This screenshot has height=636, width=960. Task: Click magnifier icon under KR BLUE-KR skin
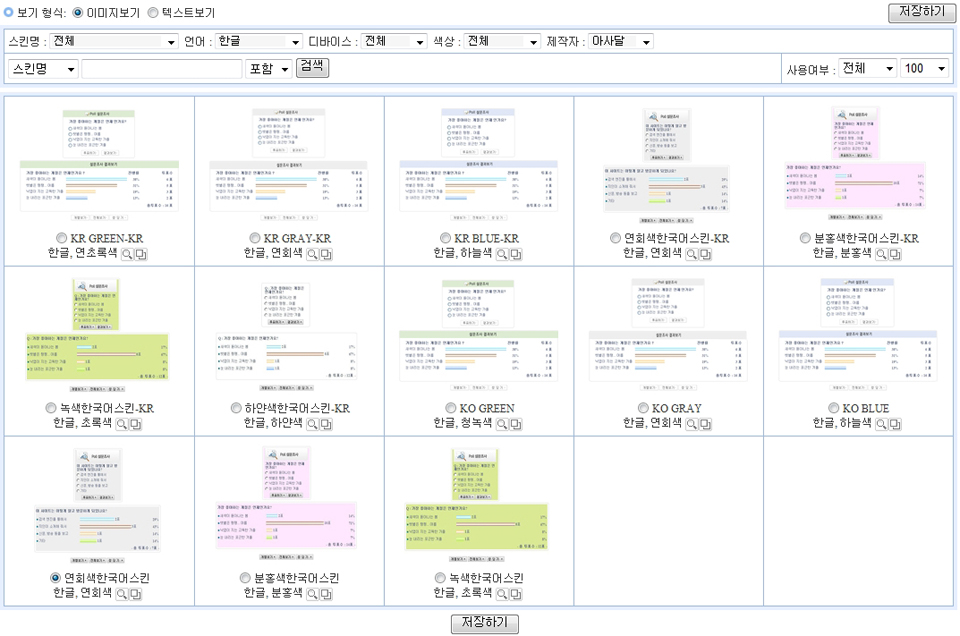(x=501, y=255)
